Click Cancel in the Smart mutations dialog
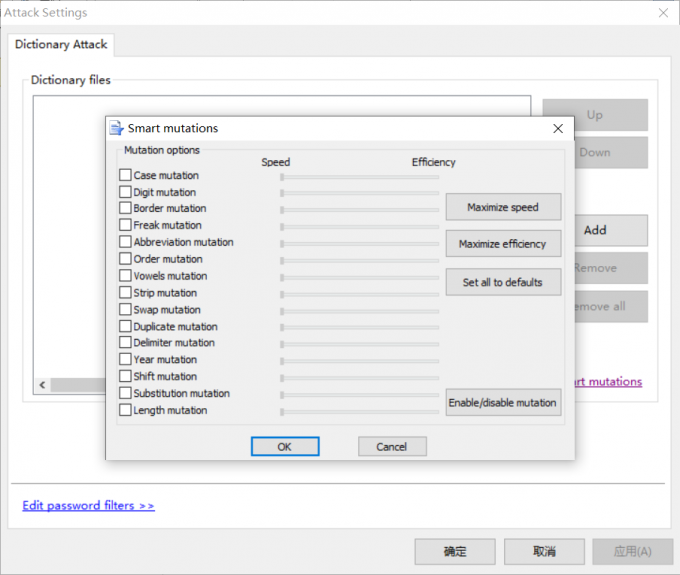The image size is (680, 575). pos(392,447)
